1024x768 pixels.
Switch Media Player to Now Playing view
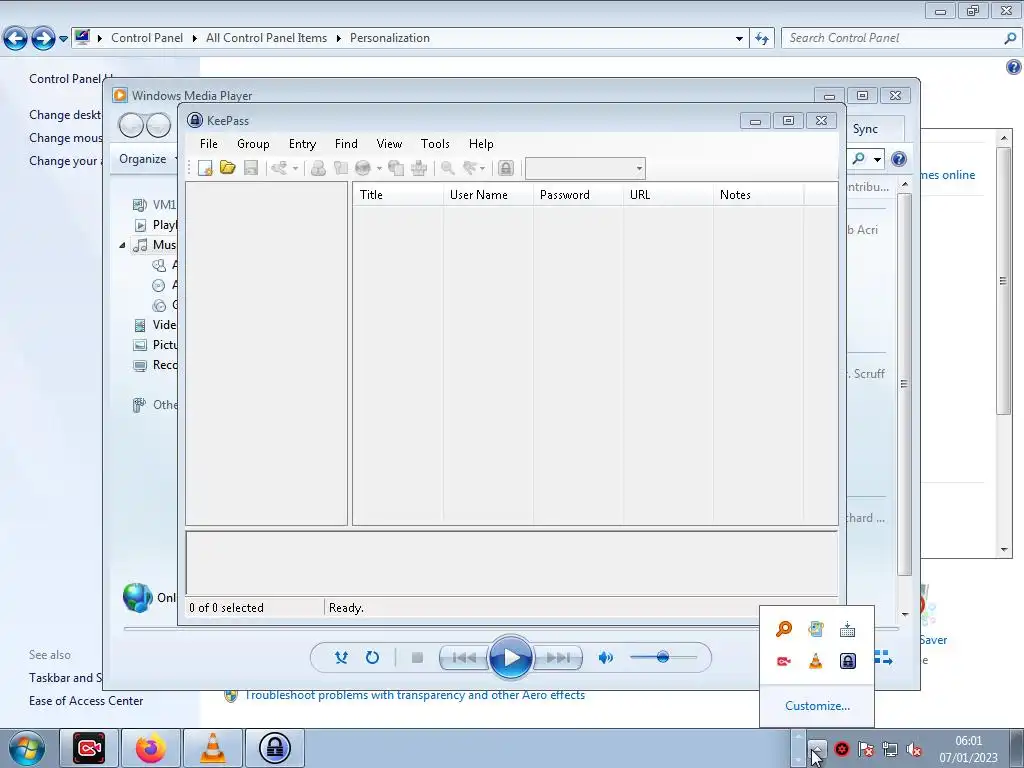click(x=883, y=658)
